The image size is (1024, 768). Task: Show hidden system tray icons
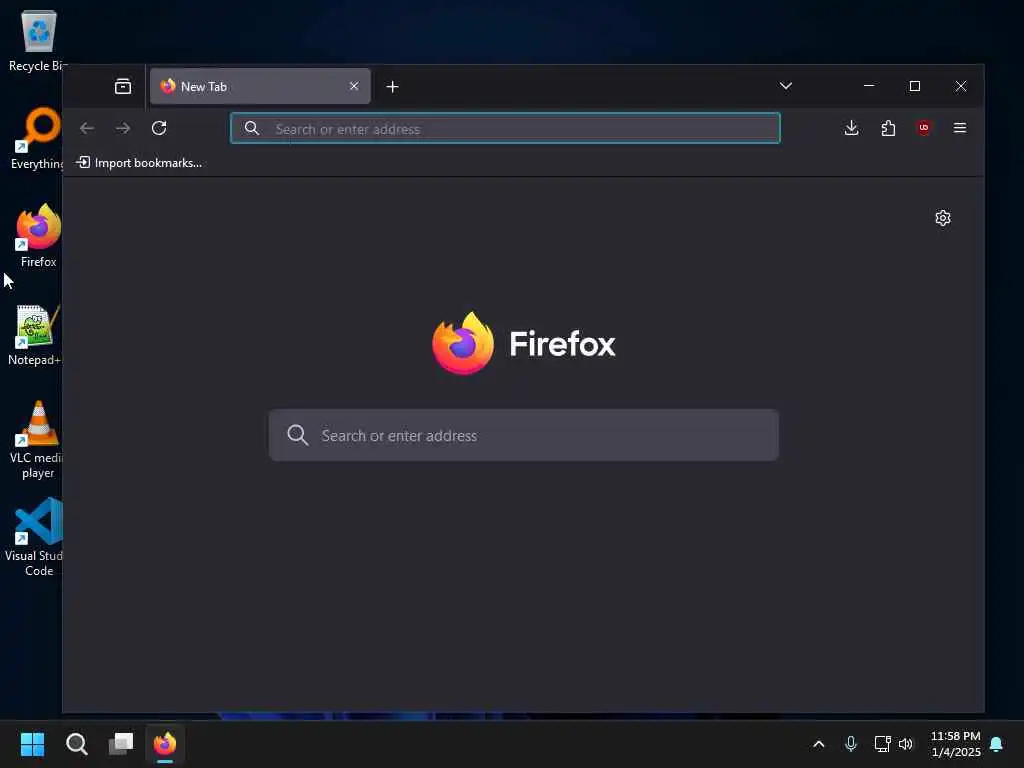pos(818,744)
